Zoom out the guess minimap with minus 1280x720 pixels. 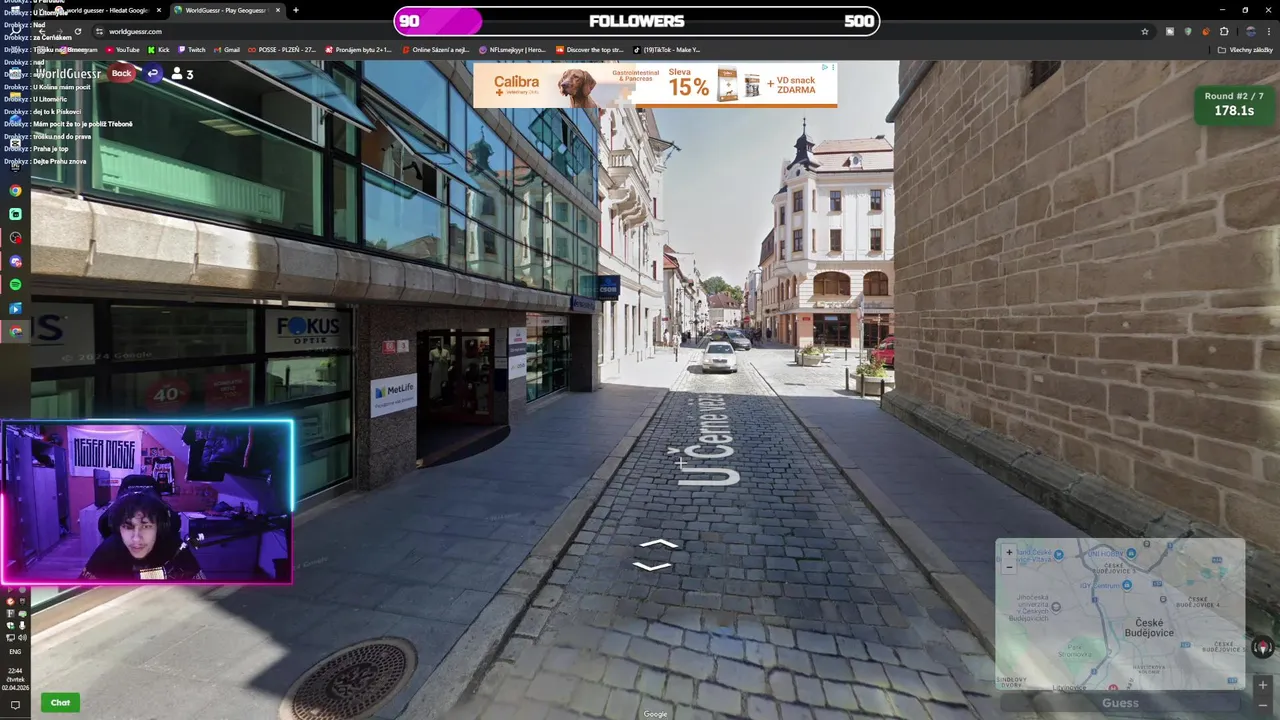(1009, 566)
